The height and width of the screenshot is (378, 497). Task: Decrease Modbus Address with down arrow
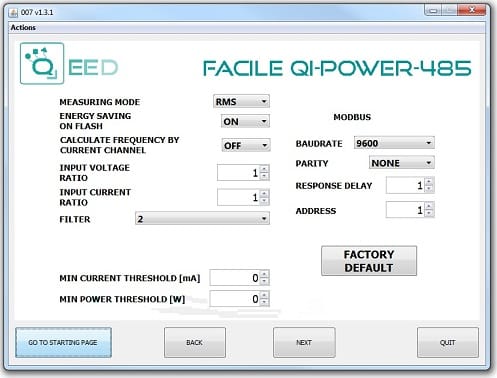(x=429, y=213)
